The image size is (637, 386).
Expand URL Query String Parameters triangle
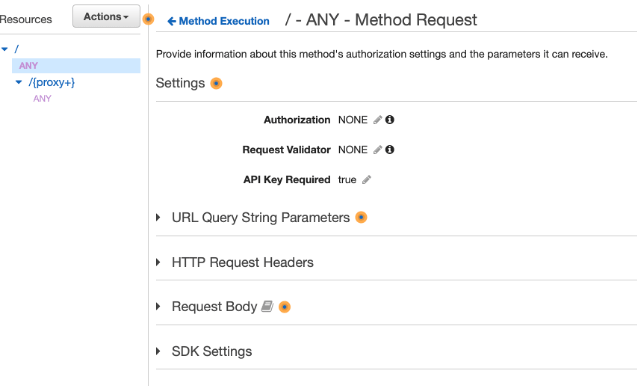(x=158, y=217)
